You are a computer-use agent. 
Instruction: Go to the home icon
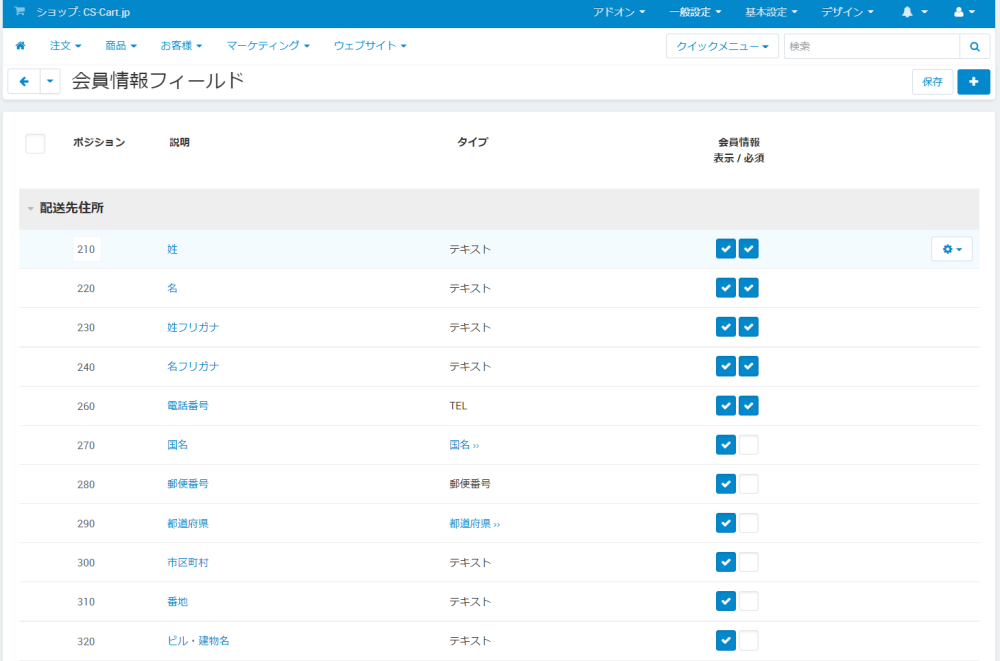click(x=20, y=46)
